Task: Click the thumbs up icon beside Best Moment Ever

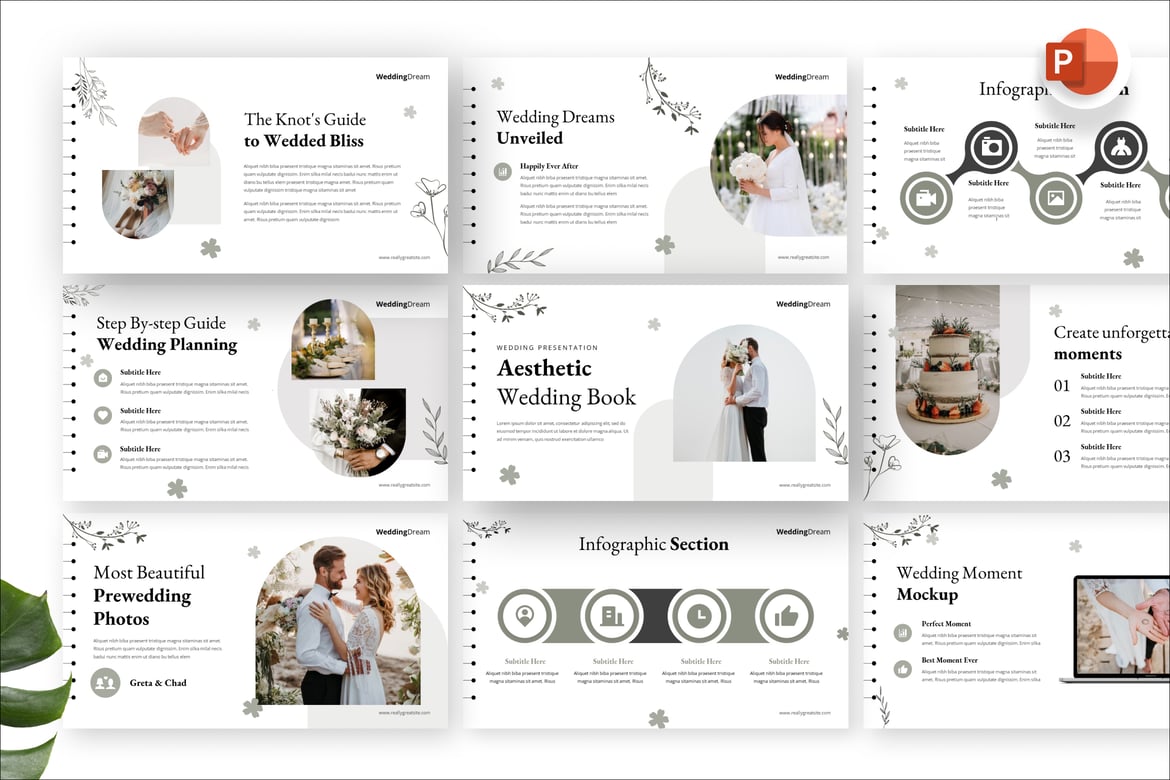Action: [x=903, y=670]
